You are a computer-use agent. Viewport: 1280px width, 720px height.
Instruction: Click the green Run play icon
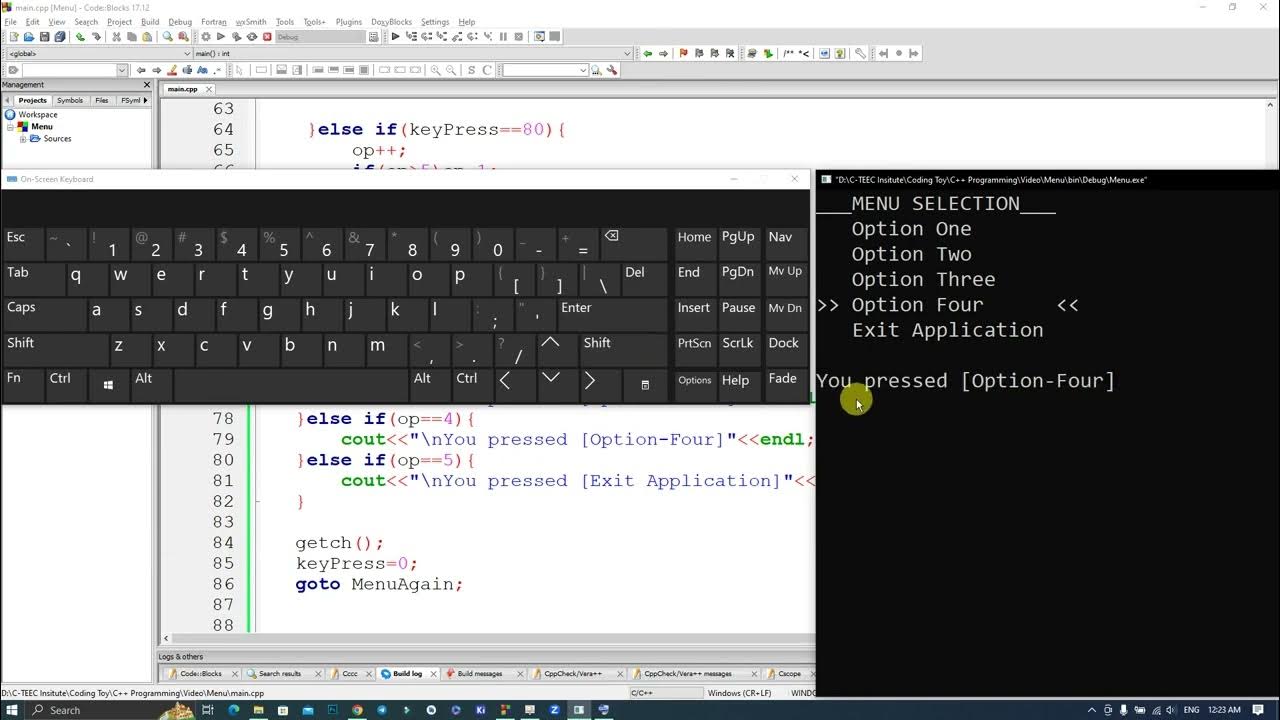(221, 36)
